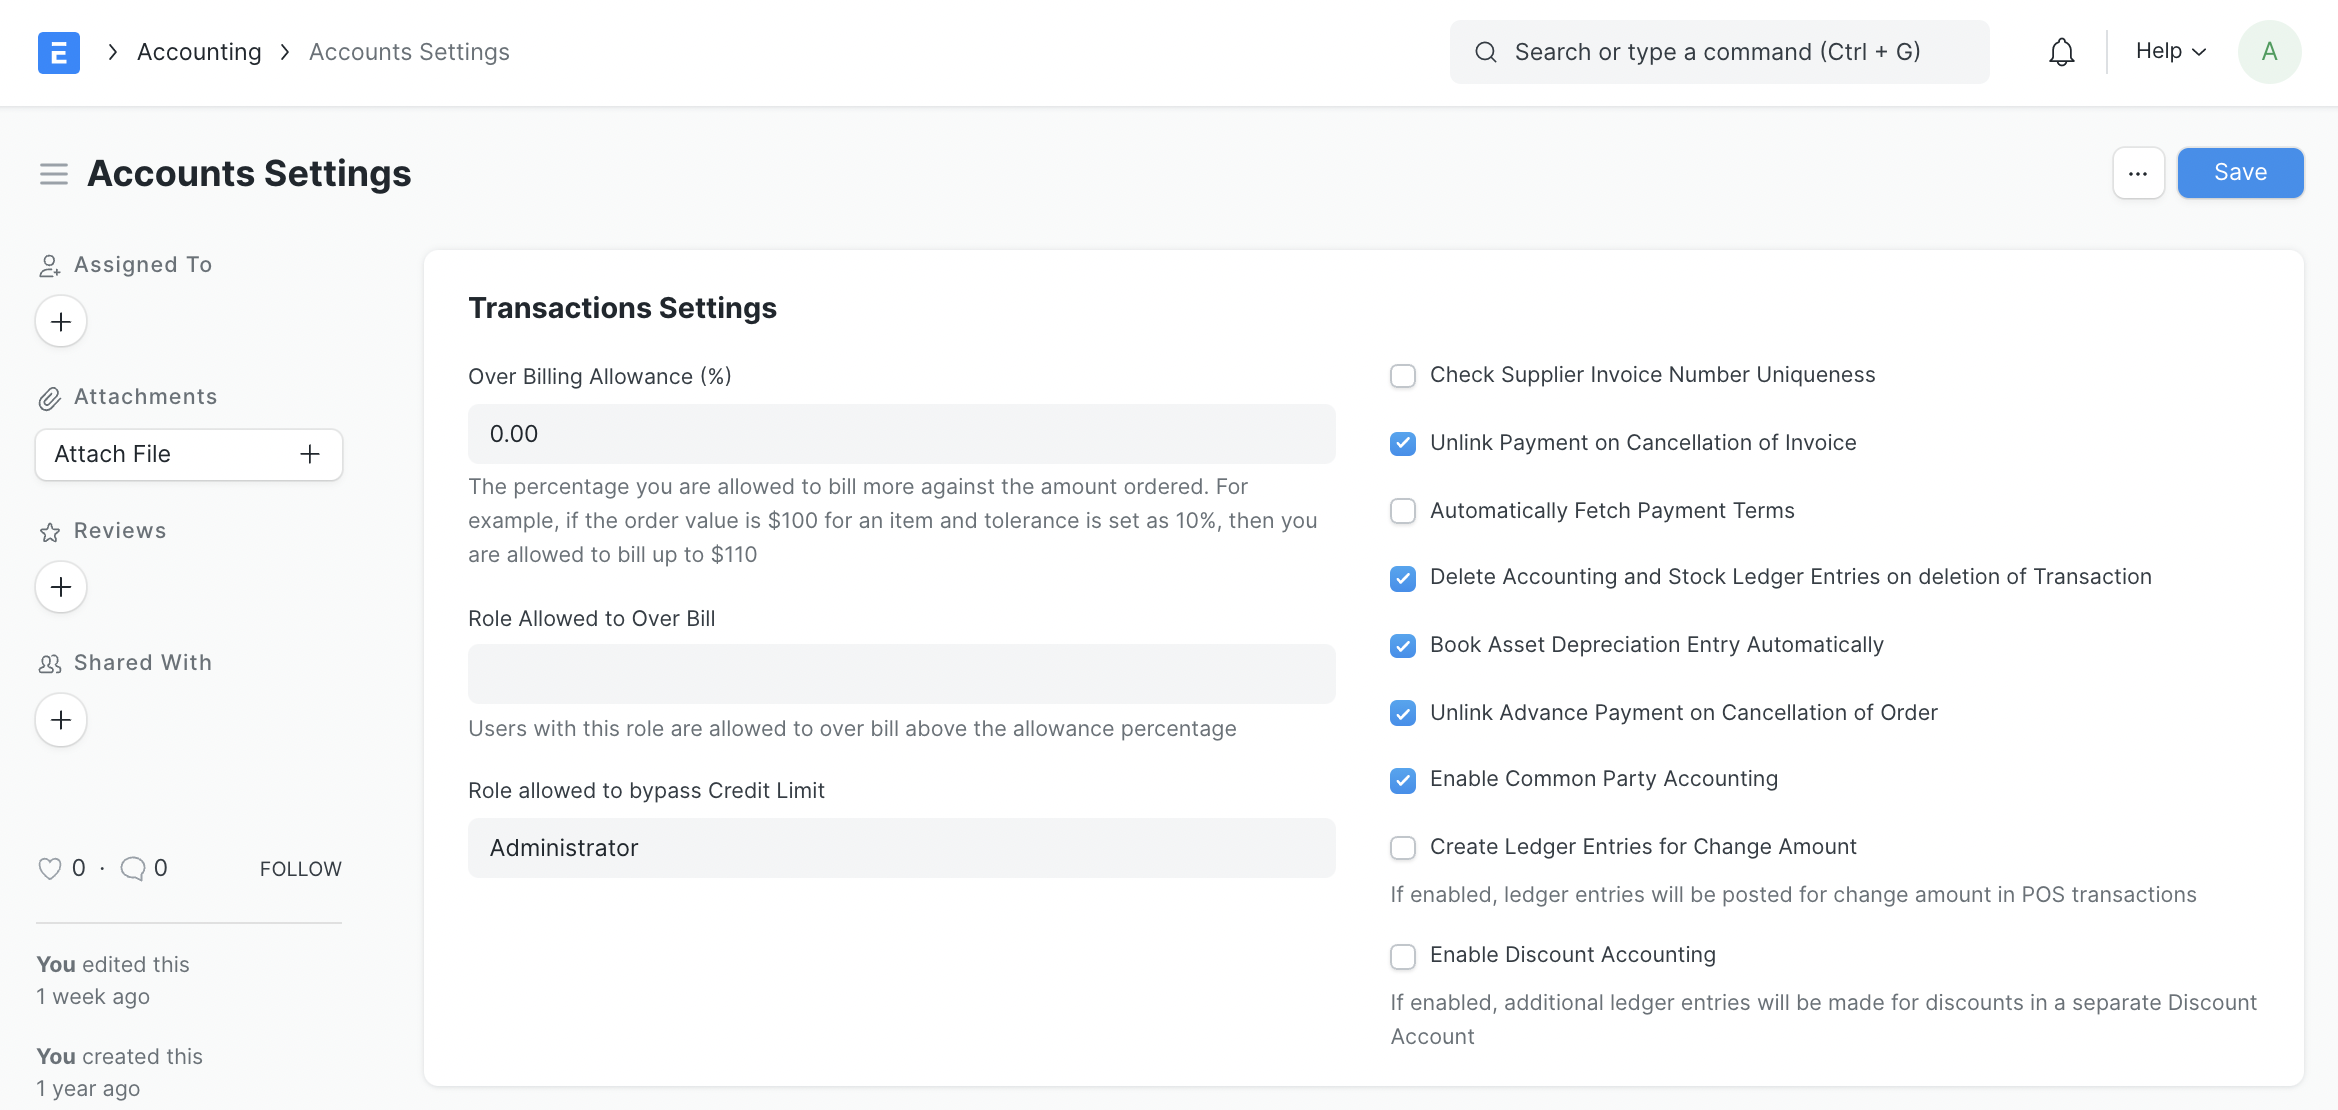The width and height of the screenshot is (2338, 1110).
Task: Add a review using the Reviews plus icon
Action: [60, 587]
